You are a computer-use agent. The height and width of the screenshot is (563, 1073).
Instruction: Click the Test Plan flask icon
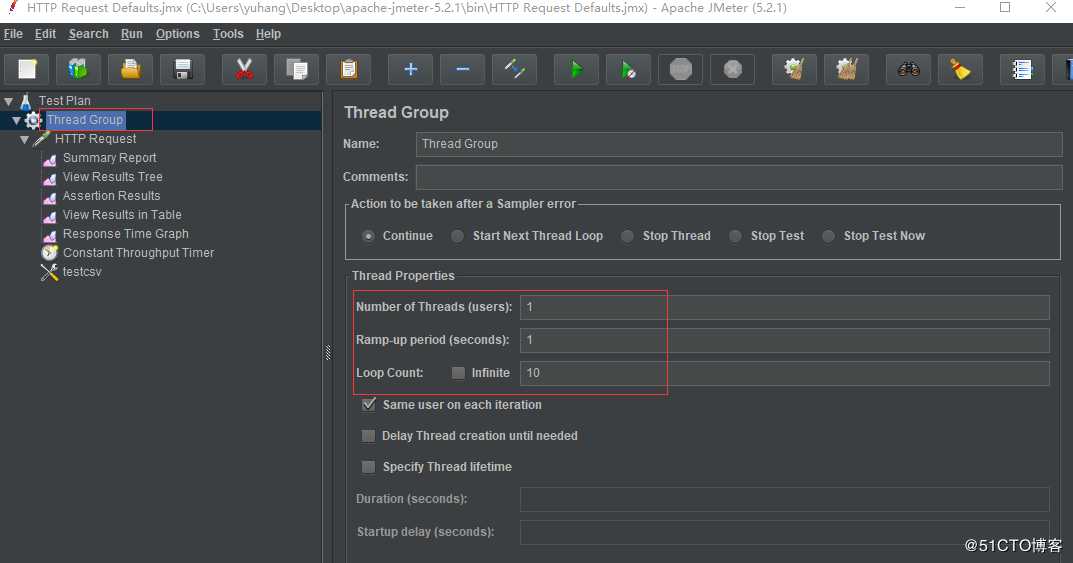coord(25,101)
